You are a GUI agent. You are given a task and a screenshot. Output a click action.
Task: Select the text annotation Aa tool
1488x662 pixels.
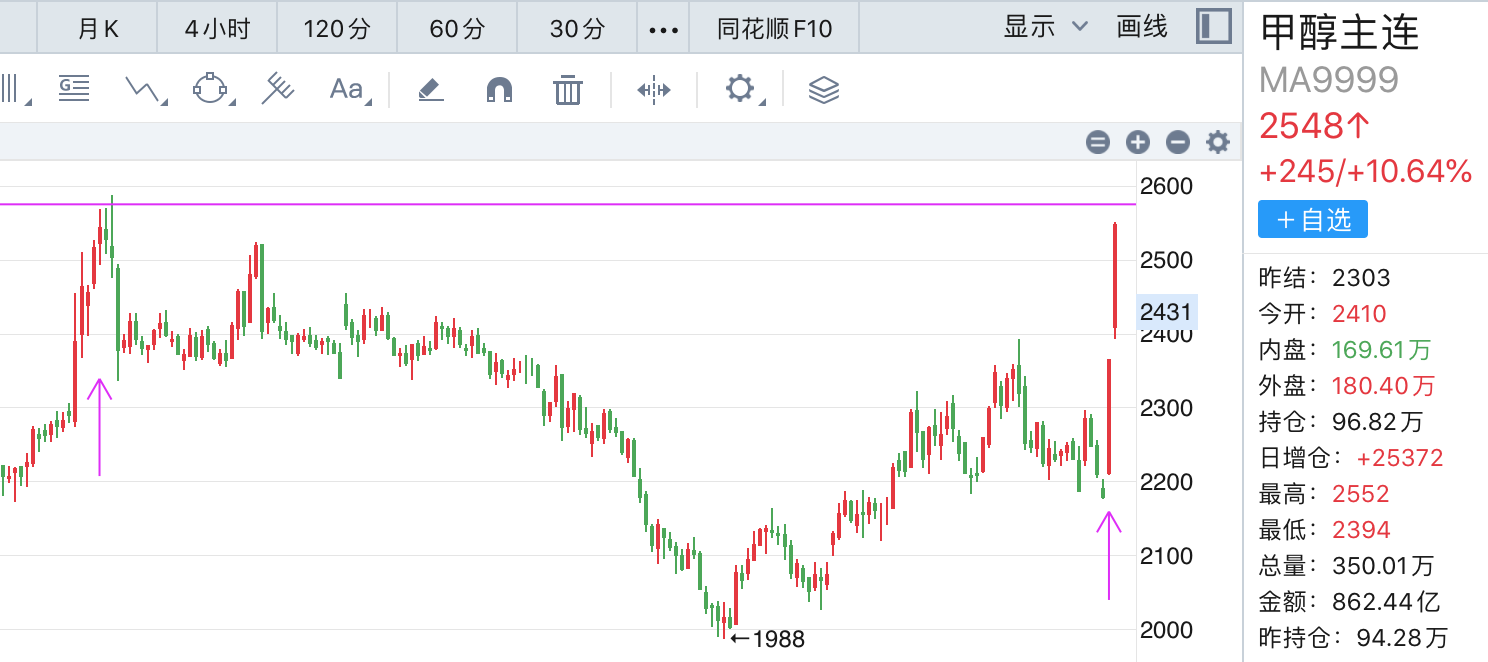[344, 88]
